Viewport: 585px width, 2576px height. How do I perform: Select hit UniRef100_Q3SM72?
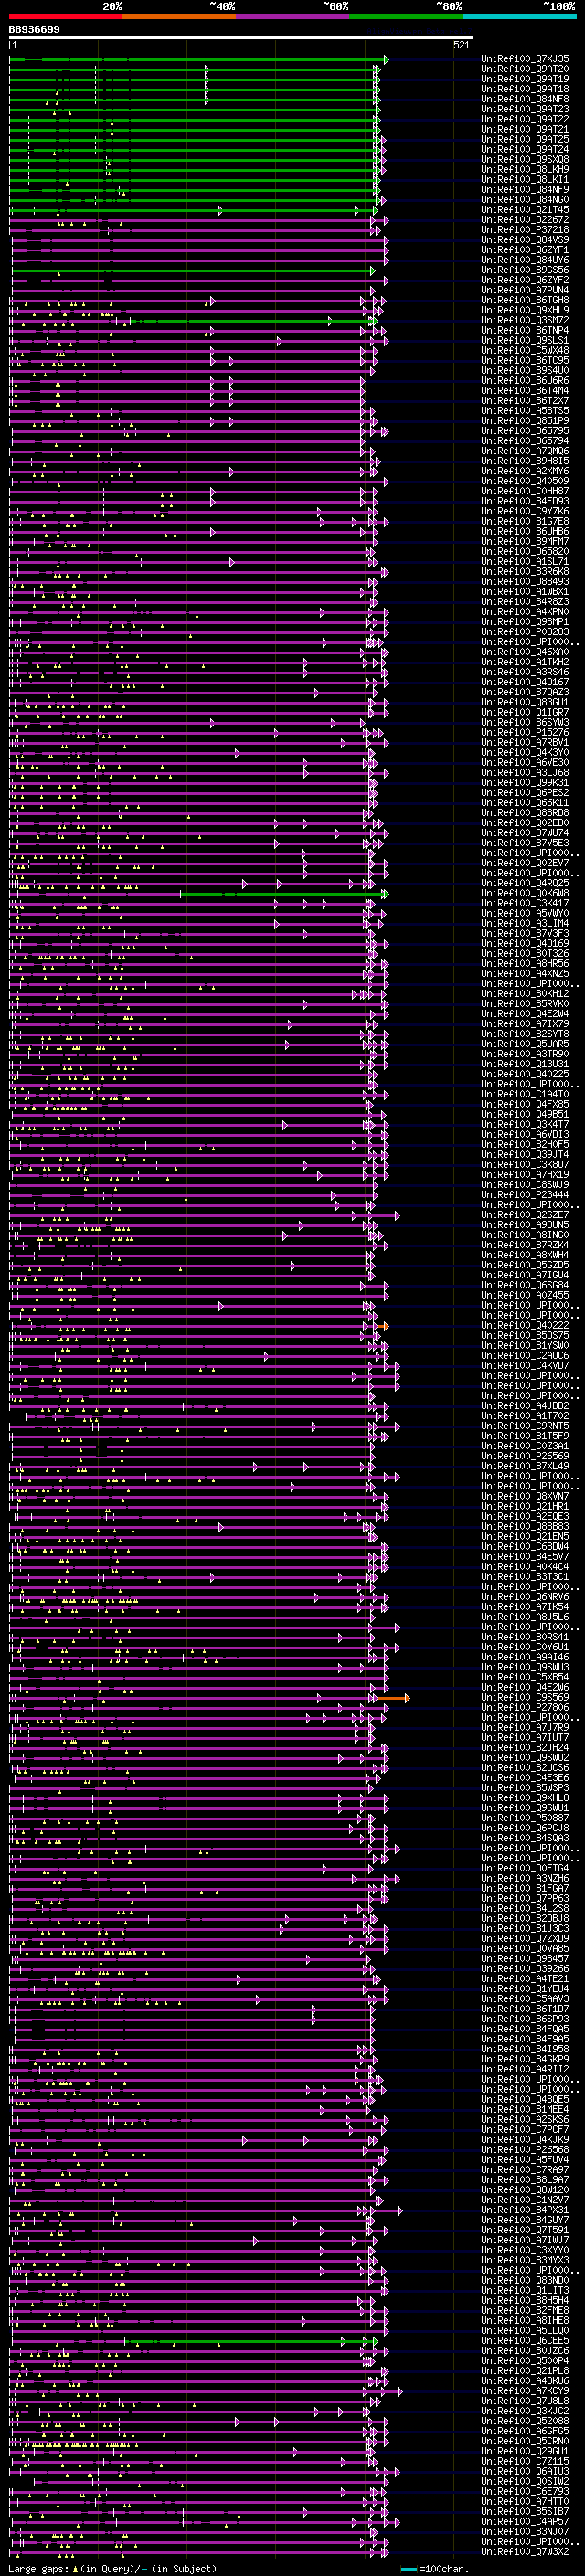[525, 320]
